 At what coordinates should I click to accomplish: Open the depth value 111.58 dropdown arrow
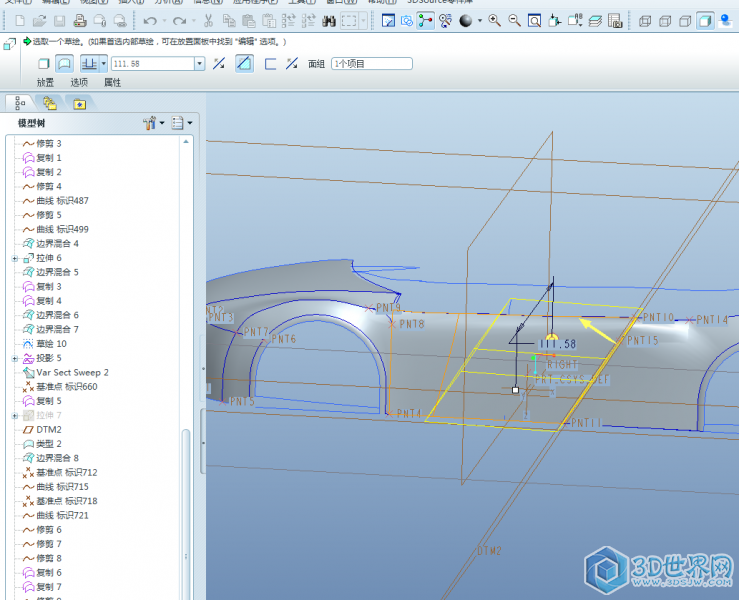point(200,64)
